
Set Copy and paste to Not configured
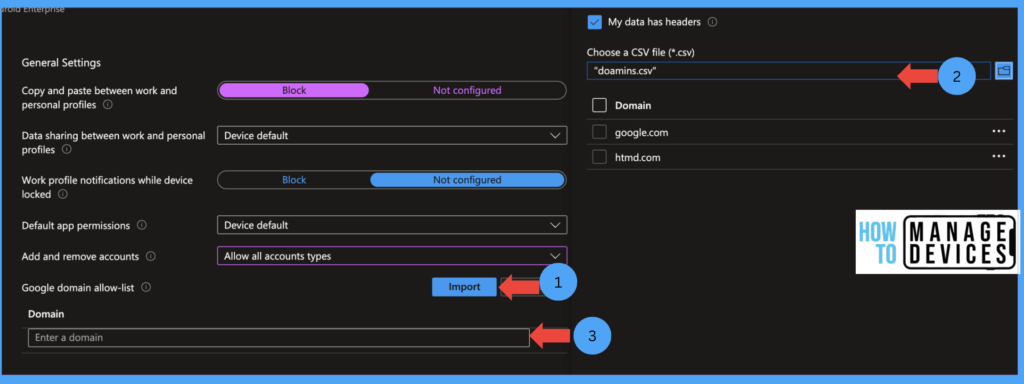click(467, 90)
